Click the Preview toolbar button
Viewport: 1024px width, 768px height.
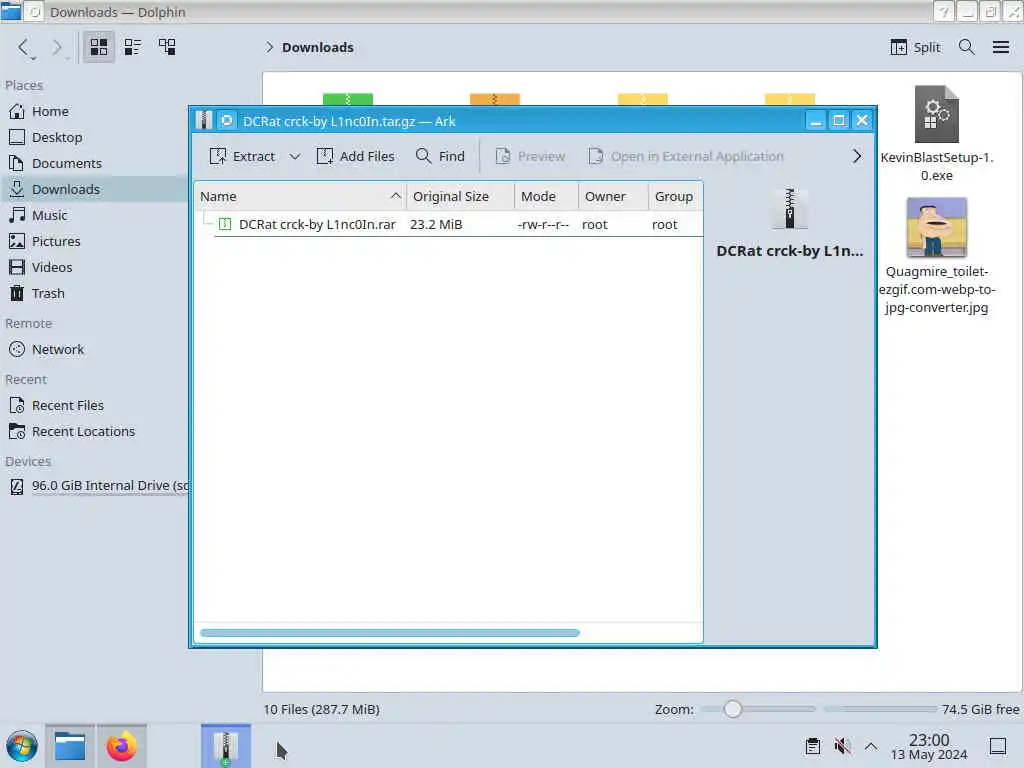coord(530,157)
